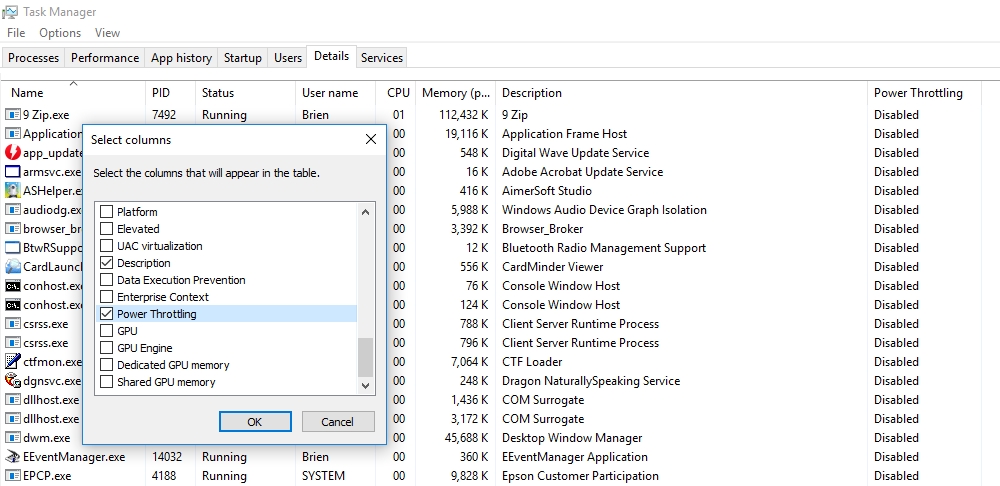Click the Task Manager title bar icon

[x=10, y=11]
